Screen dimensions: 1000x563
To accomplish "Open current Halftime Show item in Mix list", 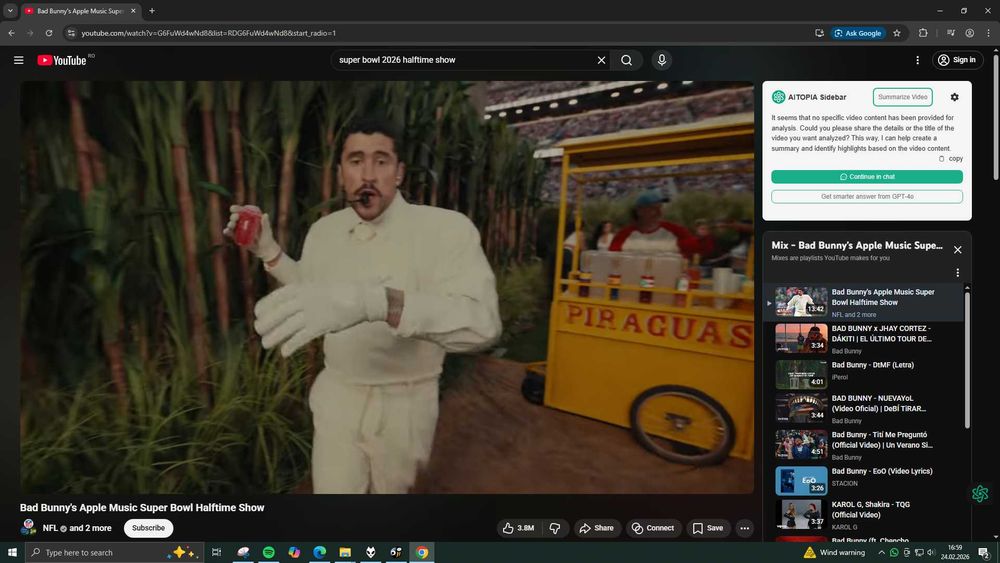I will pos(865,302).
